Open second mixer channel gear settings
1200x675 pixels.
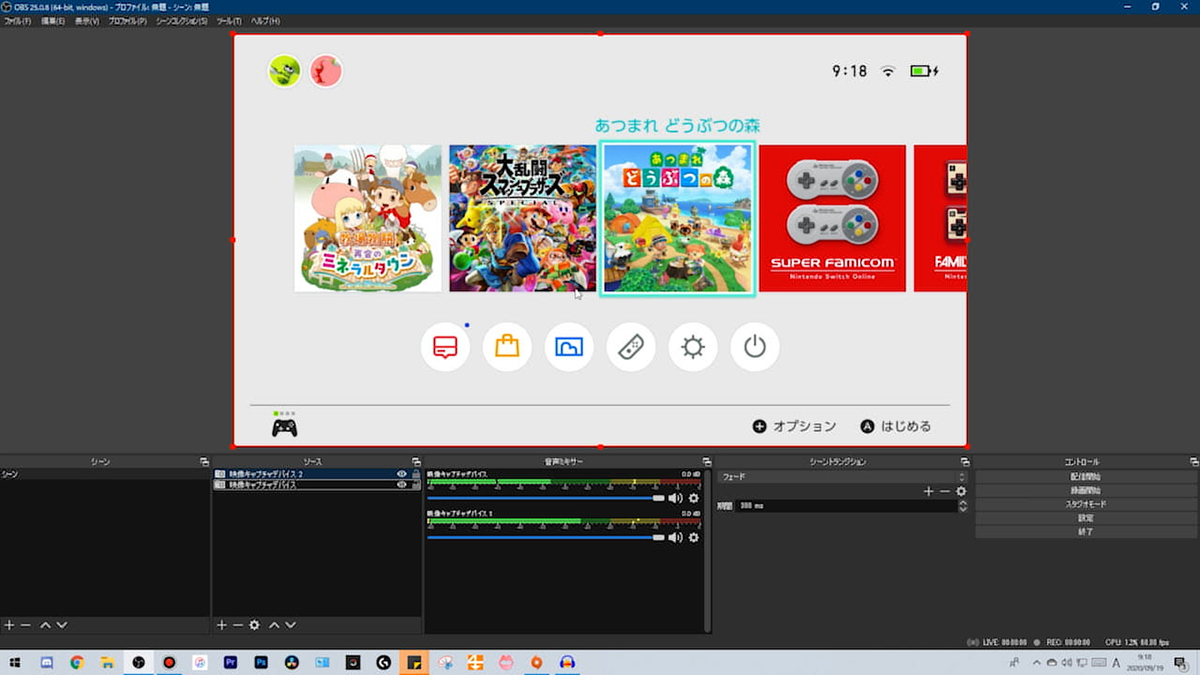[x=694, y=537]
